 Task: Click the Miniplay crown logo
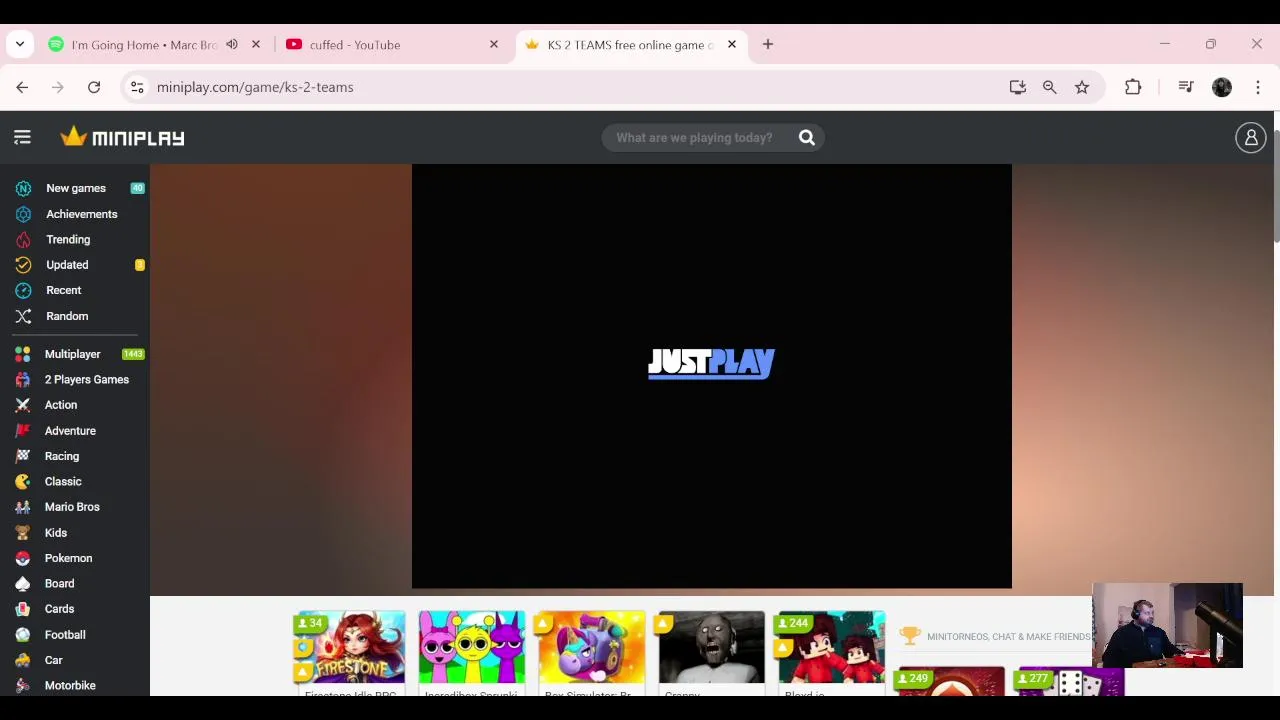point(122,137)
